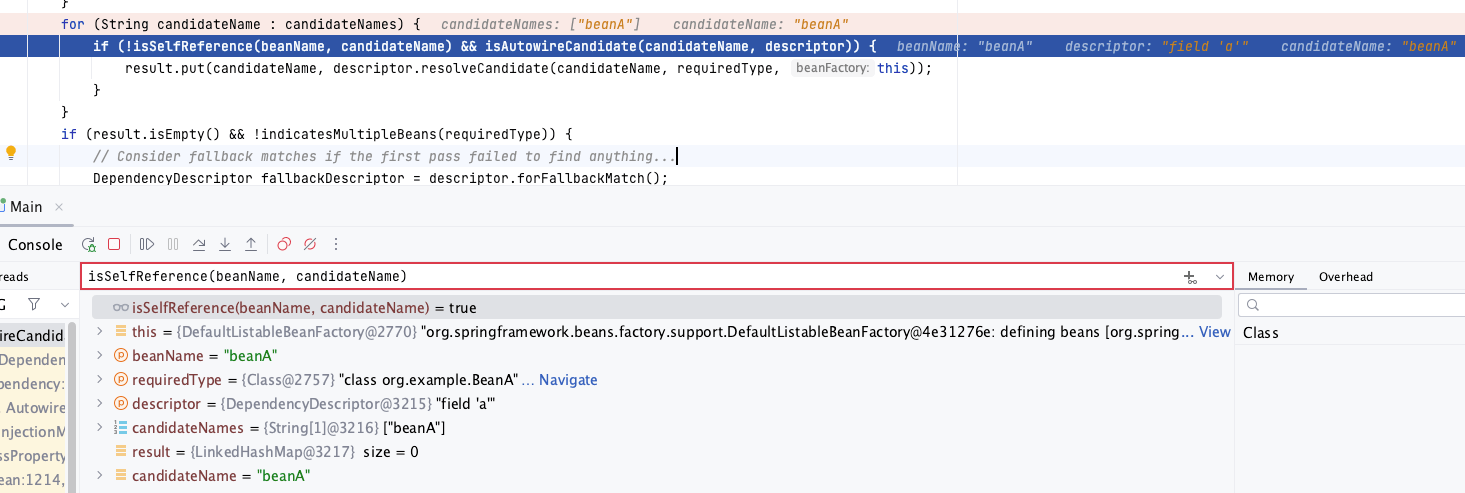Click the result.put code line
Viewport: 1465px width, 493px height.
[528, 68]
